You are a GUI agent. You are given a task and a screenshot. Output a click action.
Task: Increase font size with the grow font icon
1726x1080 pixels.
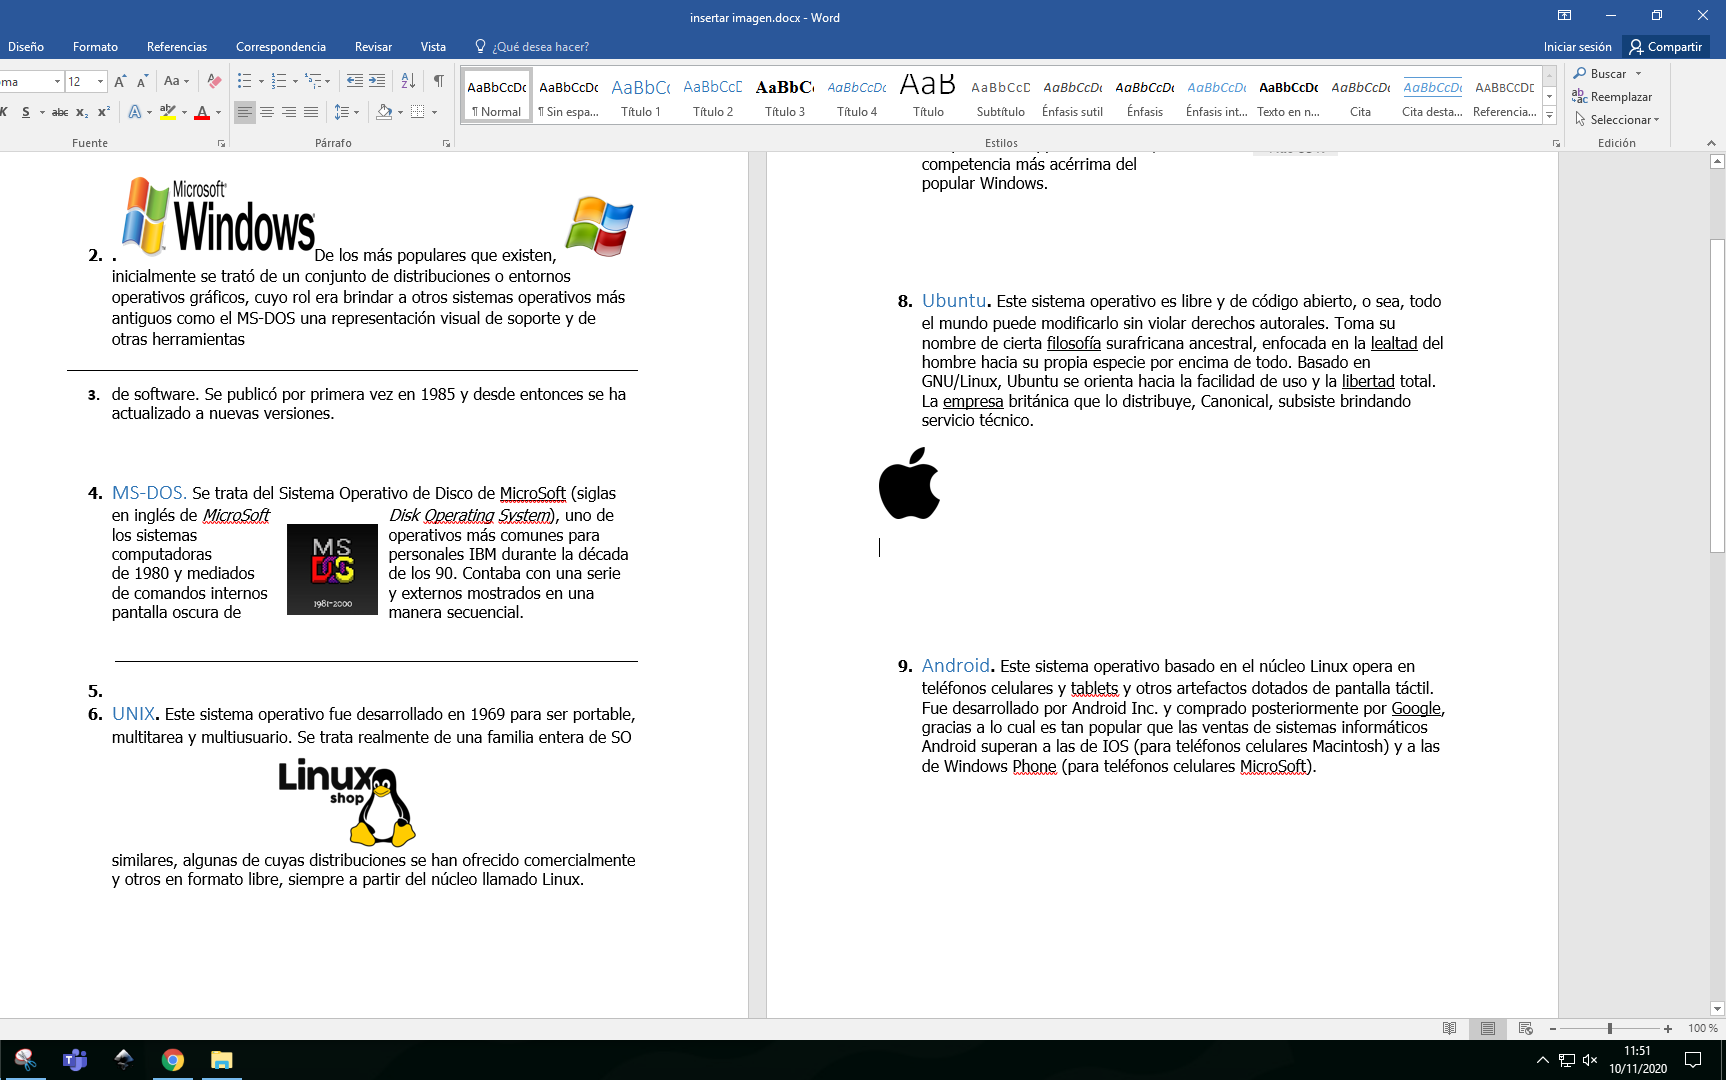tap(120, 81)
